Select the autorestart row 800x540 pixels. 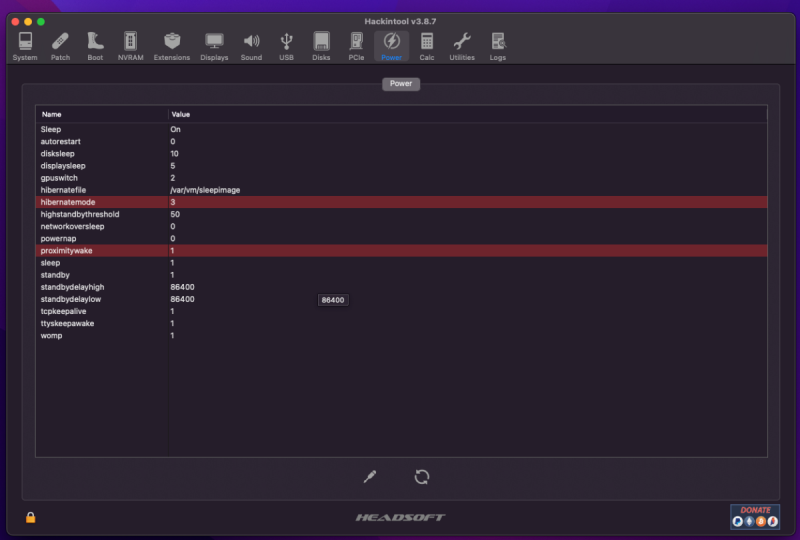click(x=402, y=141)
